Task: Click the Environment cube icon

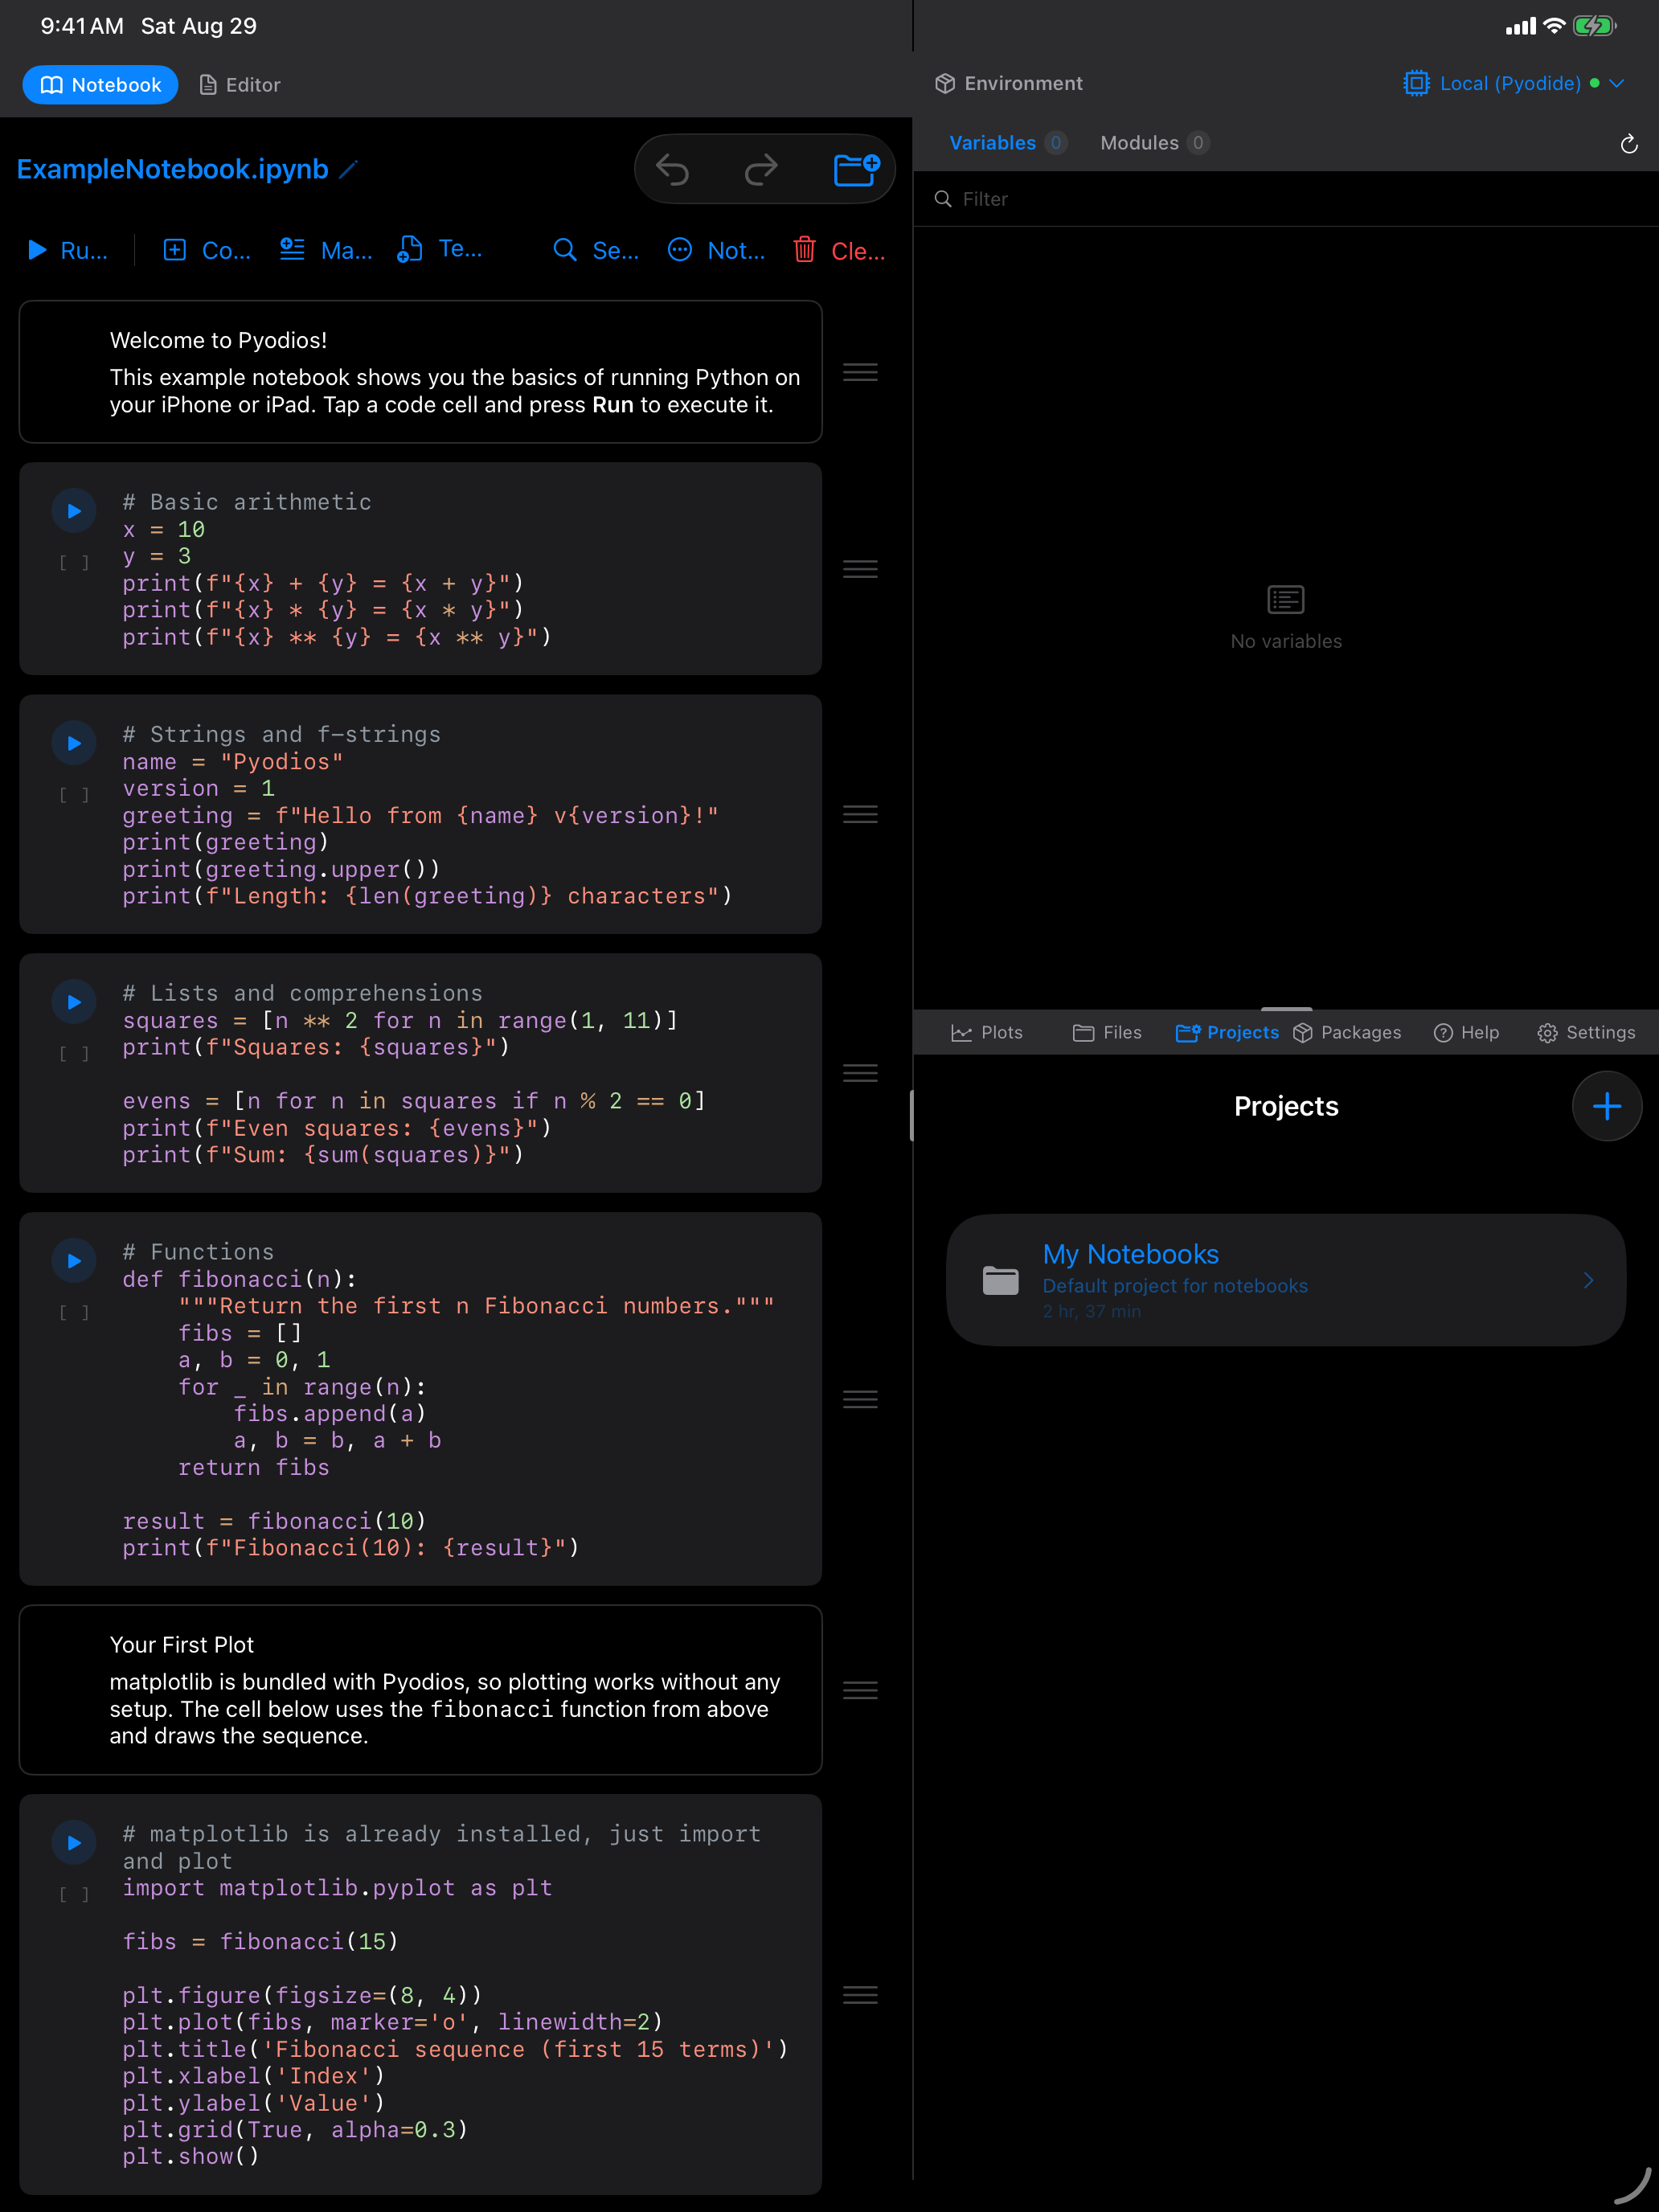Action: point(945,84)
